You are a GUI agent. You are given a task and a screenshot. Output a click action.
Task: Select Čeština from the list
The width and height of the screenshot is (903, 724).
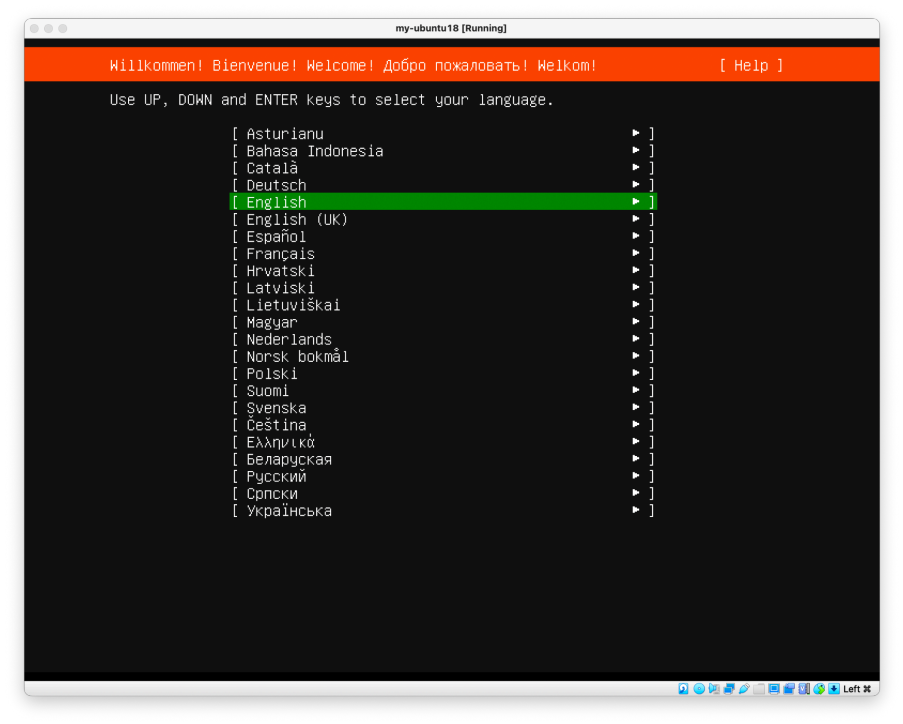[x=443, y=424]
